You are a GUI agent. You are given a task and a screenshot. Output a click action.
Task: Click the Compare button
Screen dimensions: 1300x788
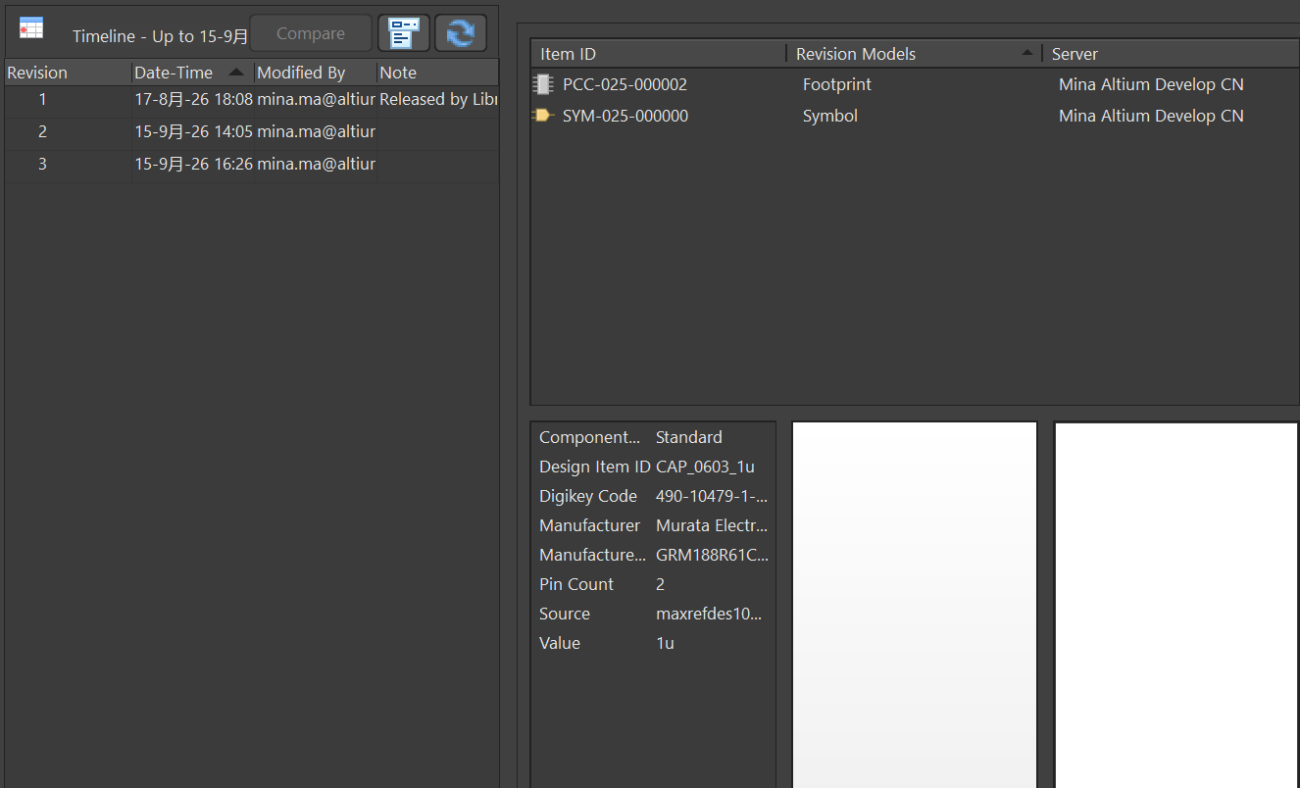(311, 33)
